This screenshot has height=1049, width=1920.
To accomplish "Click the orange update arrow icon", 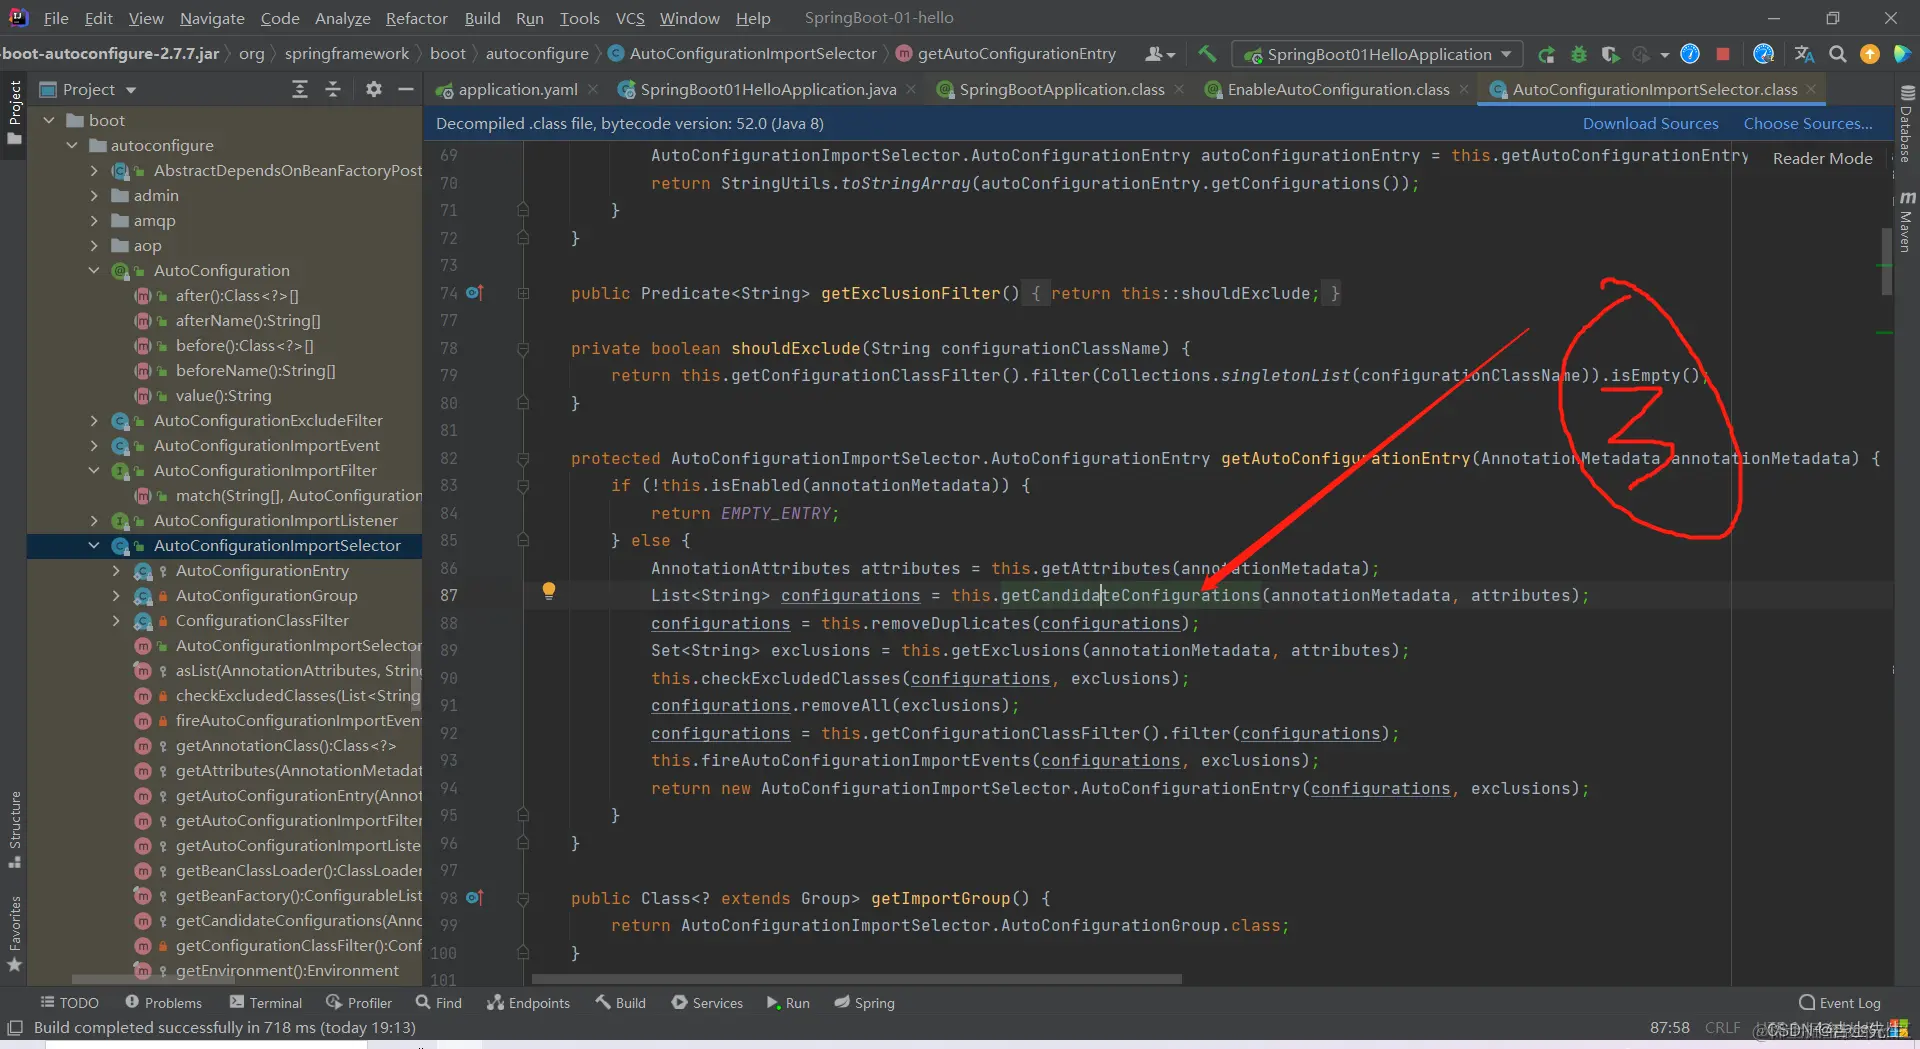I will click(1870, 54).
